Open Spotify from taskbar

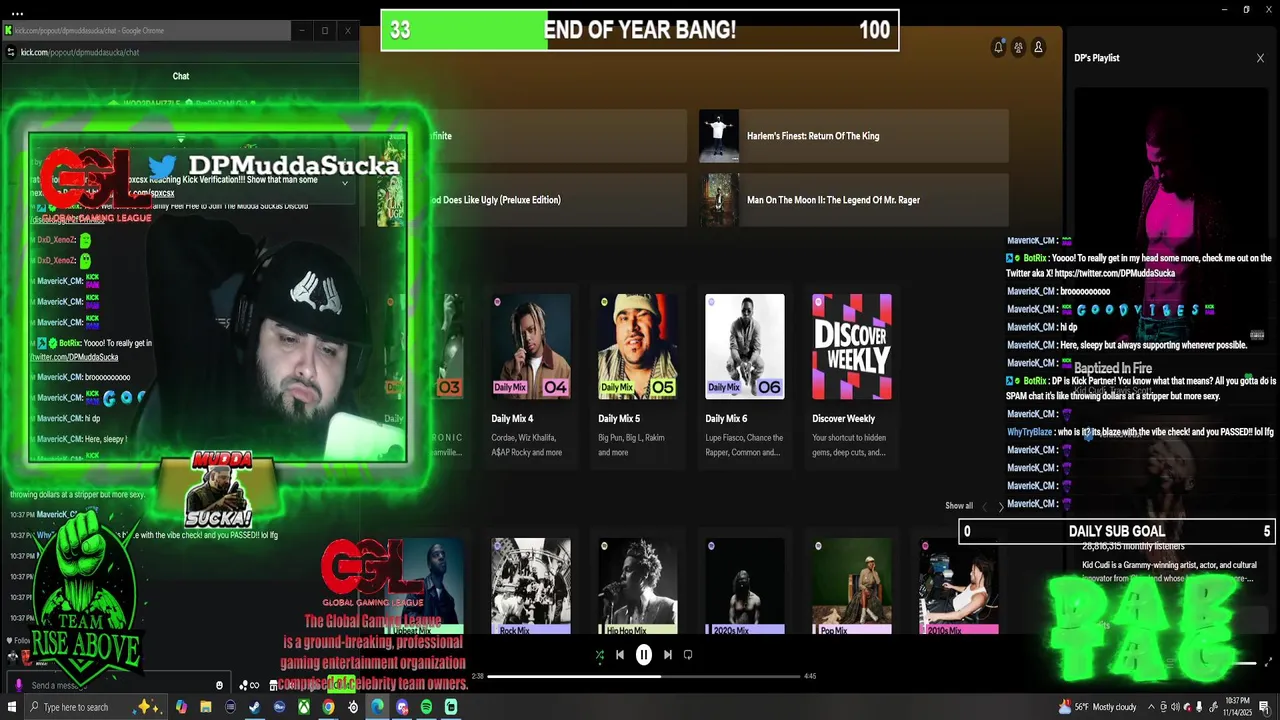pos(426,707)
